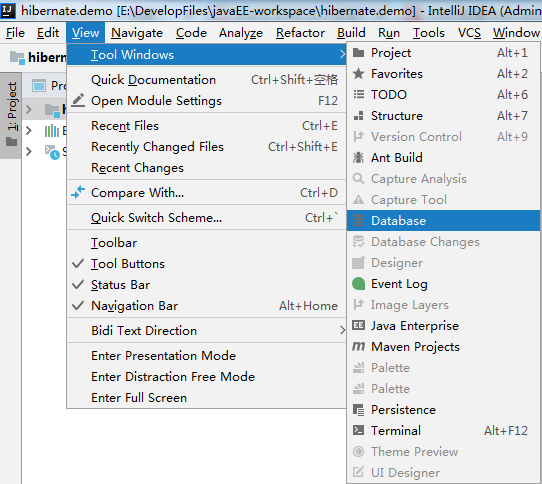Image resolution: width=542 pixels, height=484 pixels.
Task: Click the Java Enterprise icon
Action: [358, 326]
